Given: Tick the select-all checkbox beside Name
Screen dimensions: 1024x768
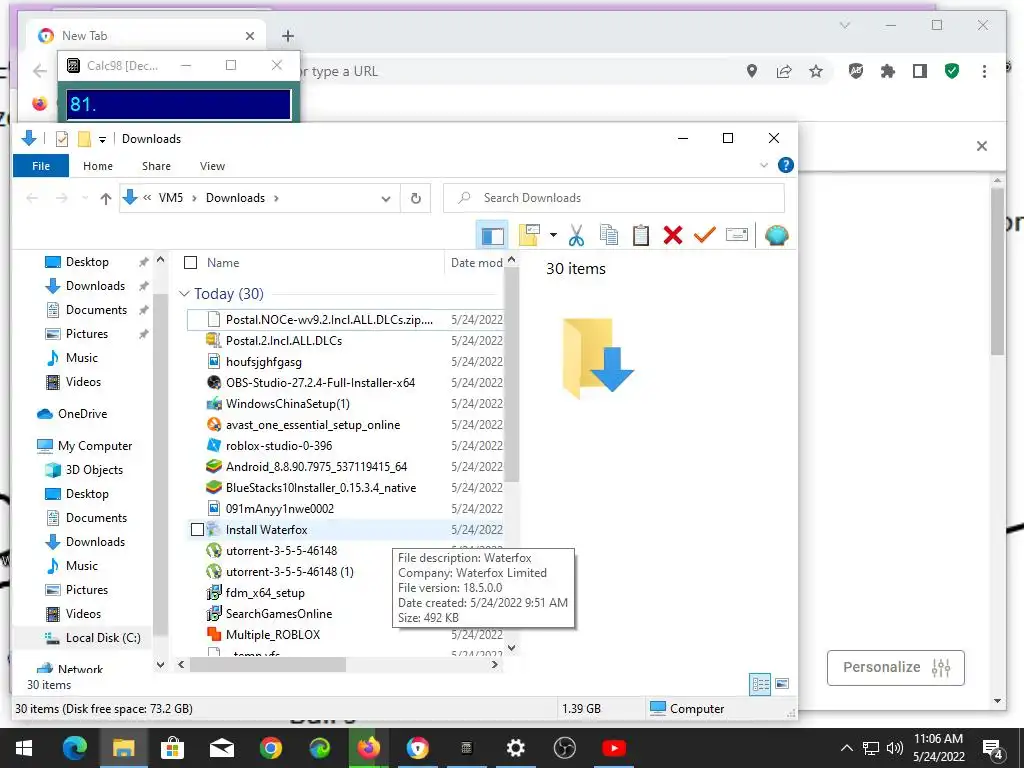Looking at the screenshot, I should tap(191, 263).
